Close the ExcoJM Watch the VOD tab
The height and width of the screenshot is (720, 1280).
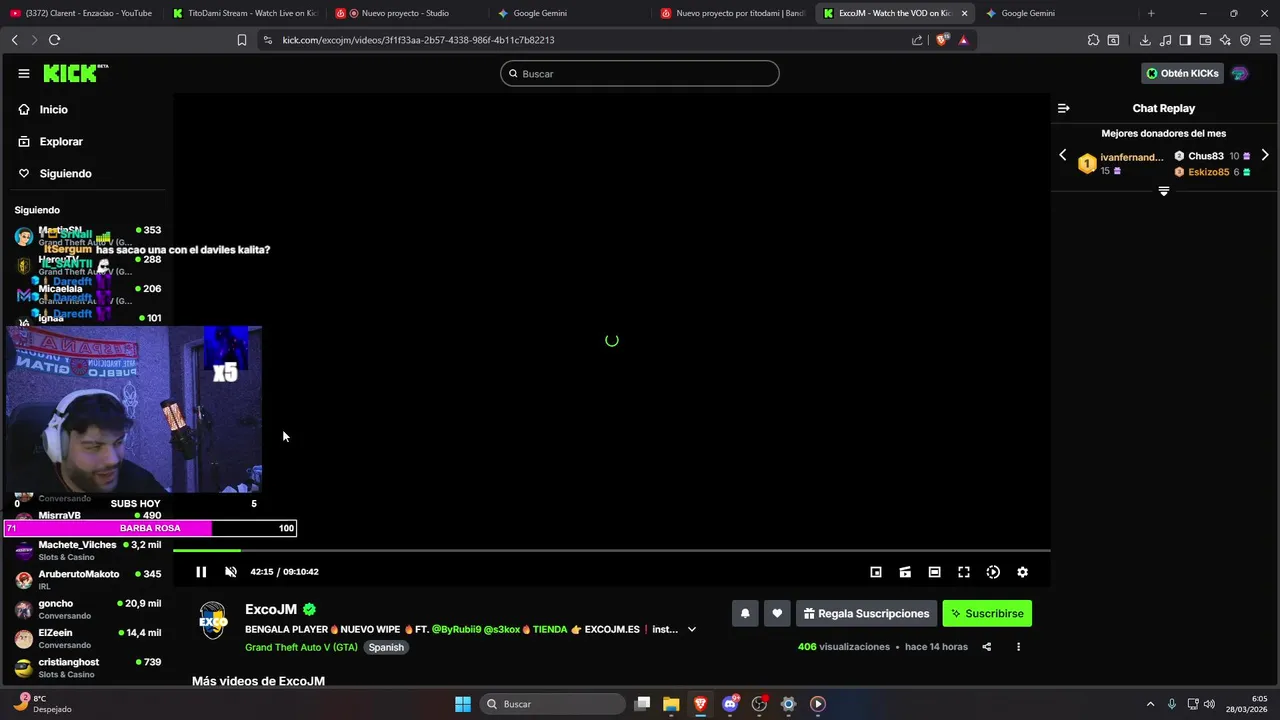tap(964, 13)
